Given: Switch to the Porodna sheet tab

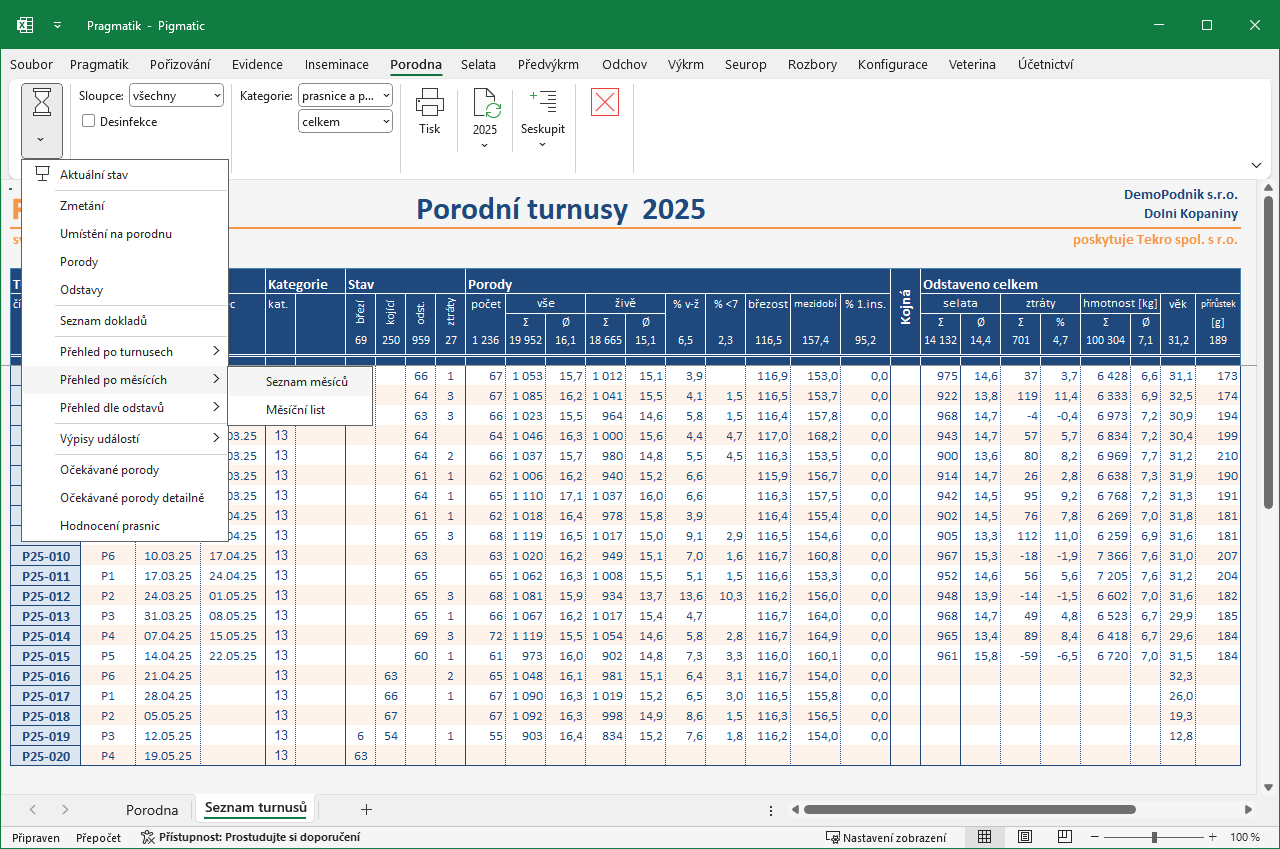Looking at the screenshot, I should 152,810.
